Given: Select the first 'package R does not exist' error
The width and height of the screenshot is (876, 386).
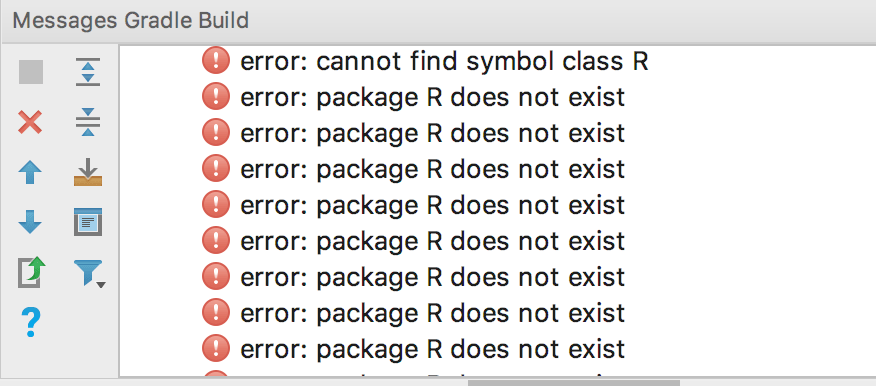Looking at the screenshot, I should [x=432, y=98].
